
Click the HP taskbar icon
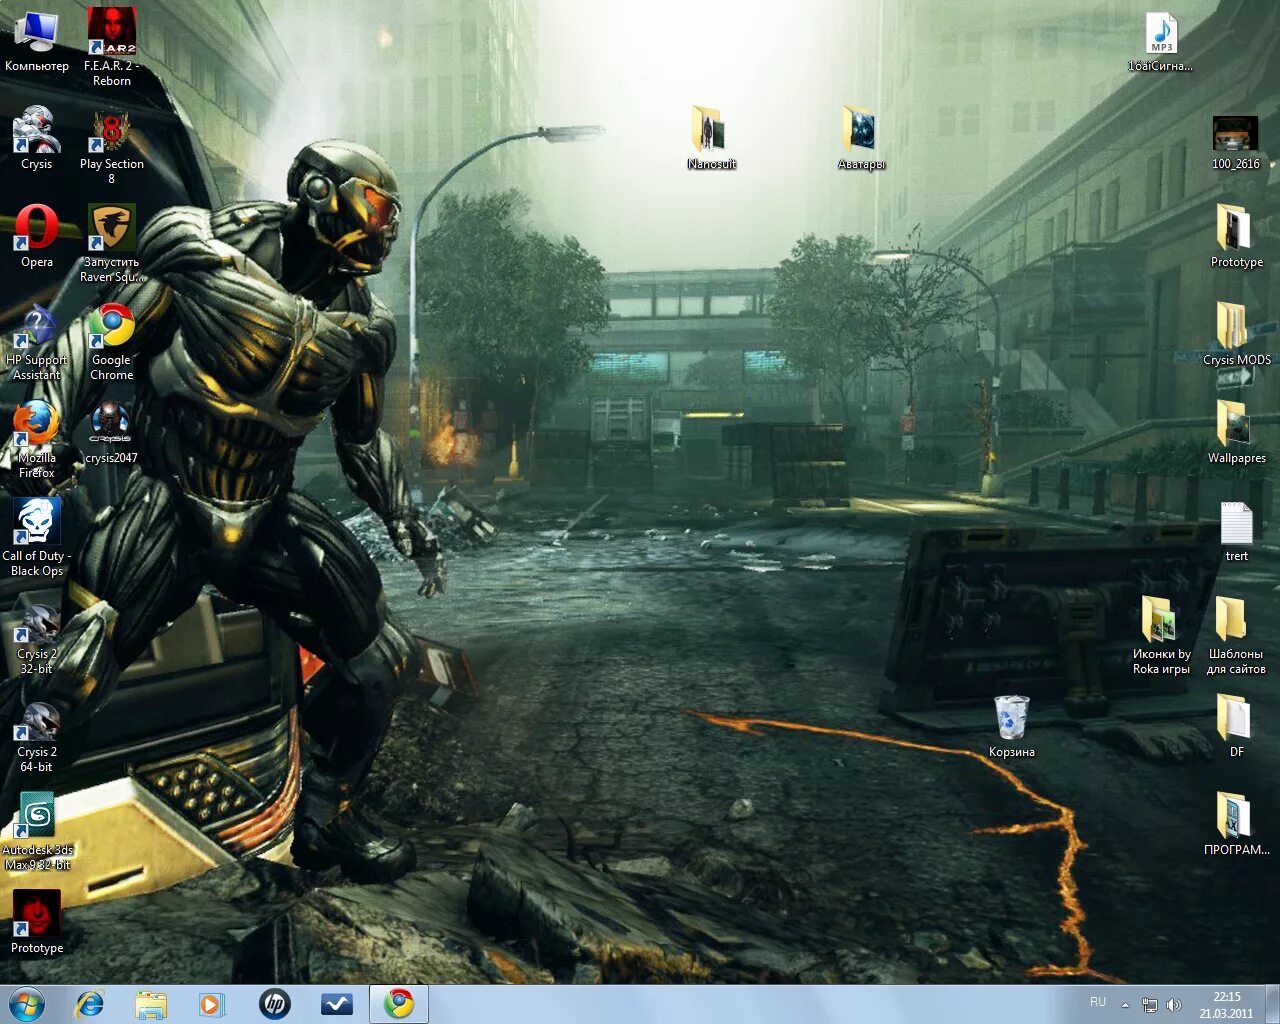(x=274, y=1004)
